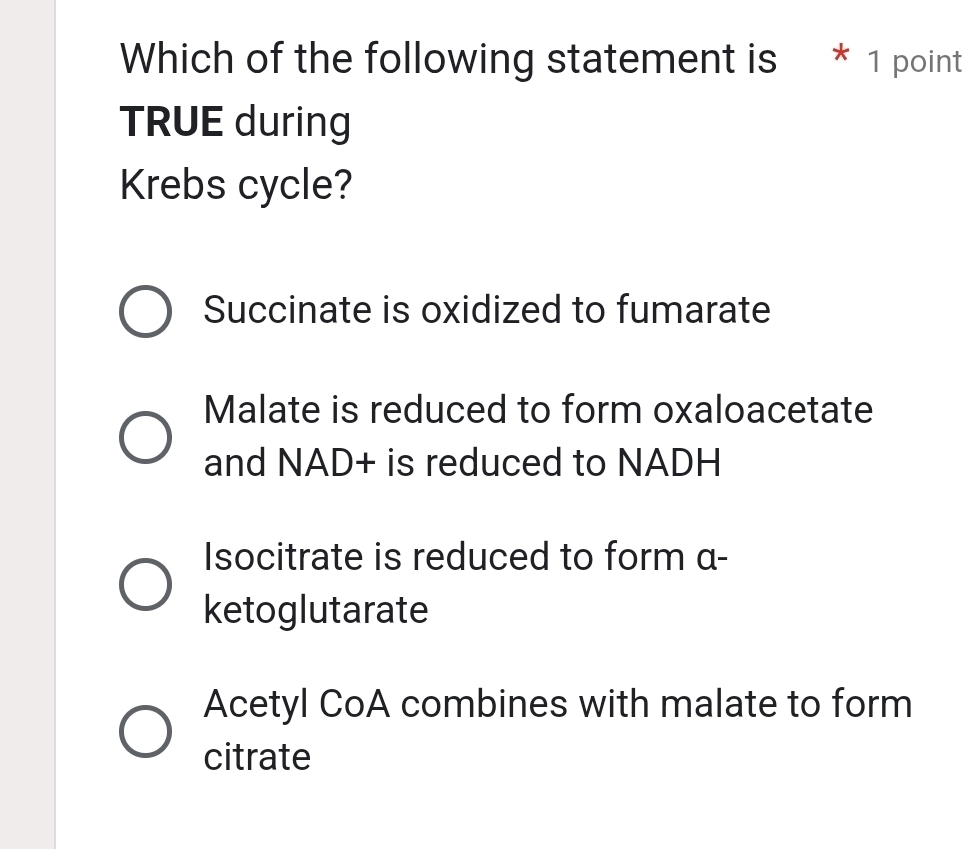Click the bold word "TRUE" in the question
This screenshot has width=970, height=849.
[x=170, y=122]
